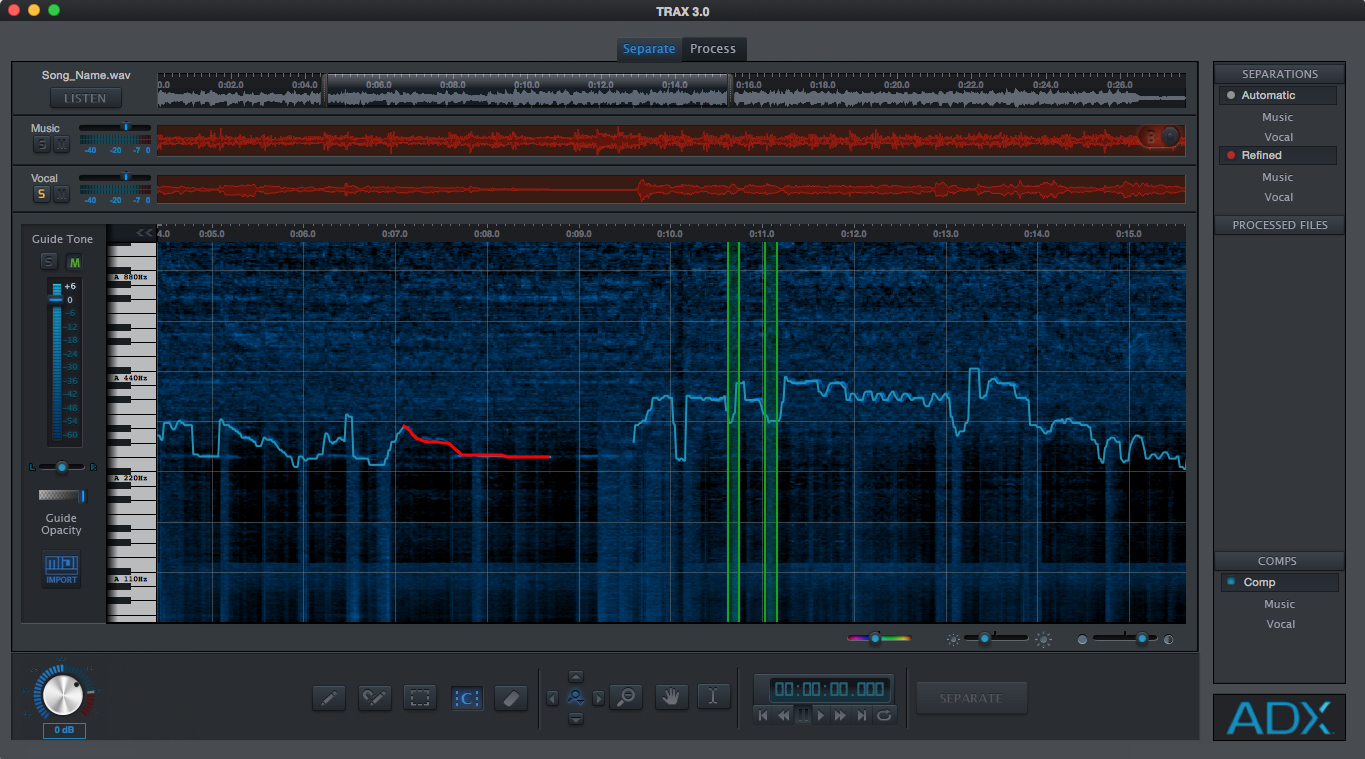Solo the Music track
This screenshot has height=759, width=1365.
pyautogui.click(x=41, y=144)
